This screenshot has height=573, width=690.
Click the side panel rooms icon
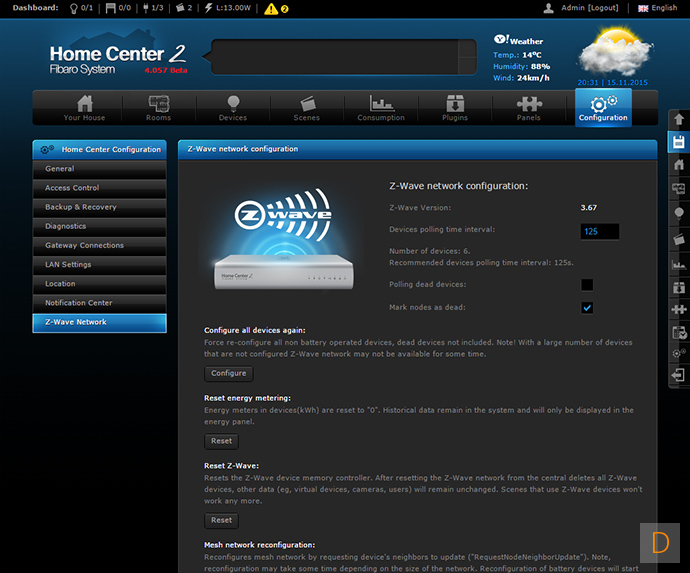(x=679, y=188)
